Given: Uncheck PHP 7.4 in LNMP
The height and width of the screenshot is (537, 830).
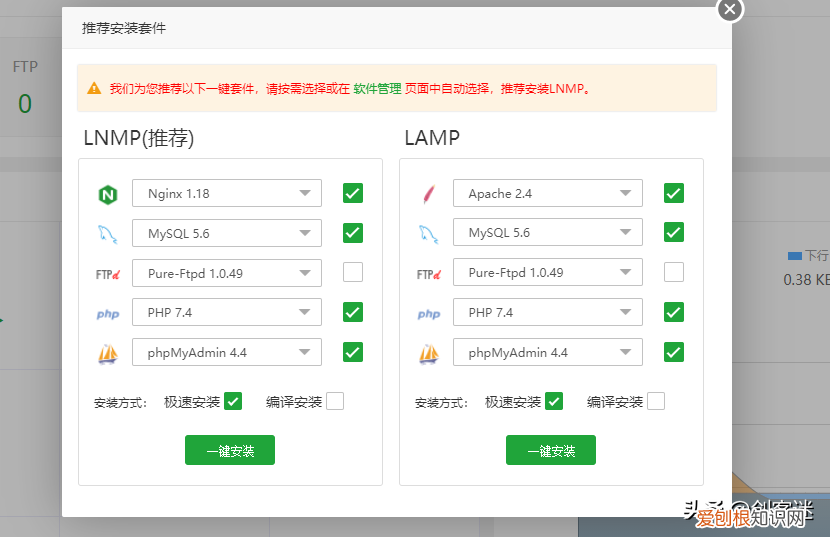Looking at the screenshot, I should point(353,312).
